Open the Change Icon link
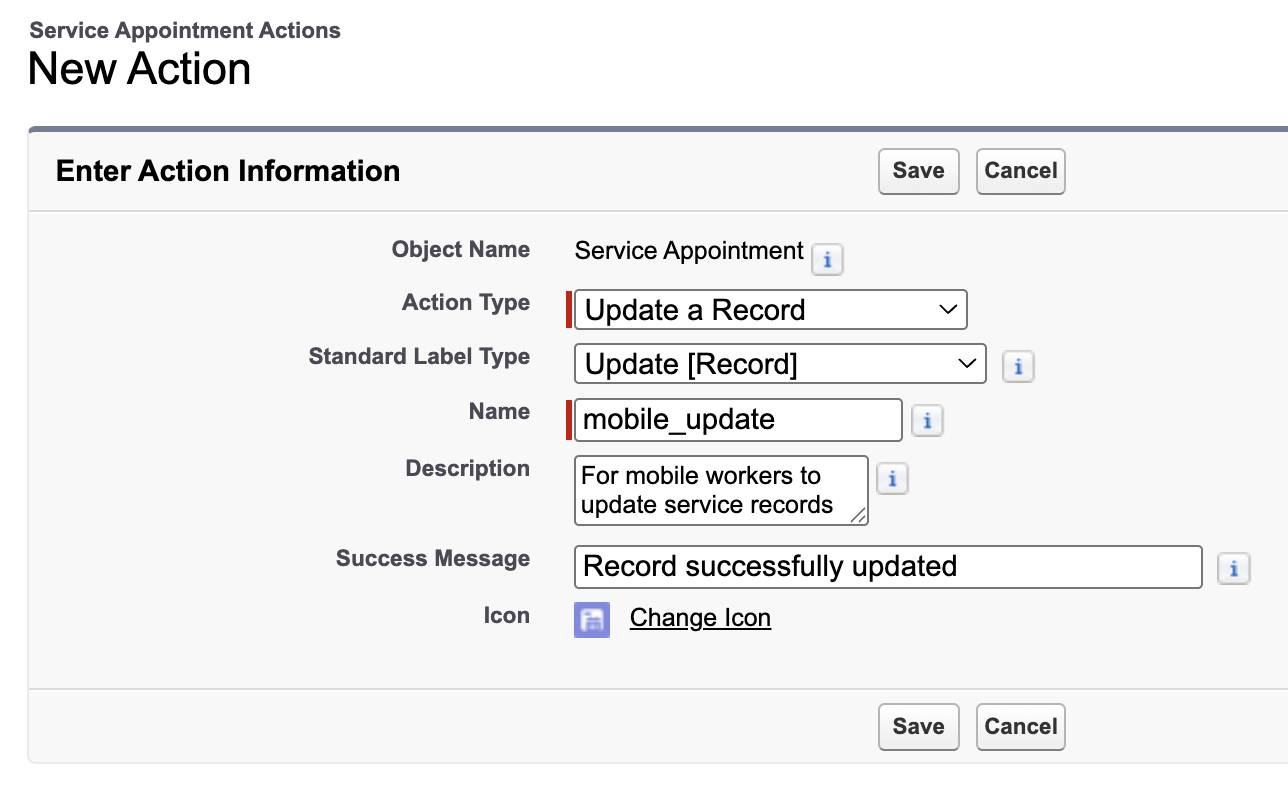 click(x=700, y=618)
